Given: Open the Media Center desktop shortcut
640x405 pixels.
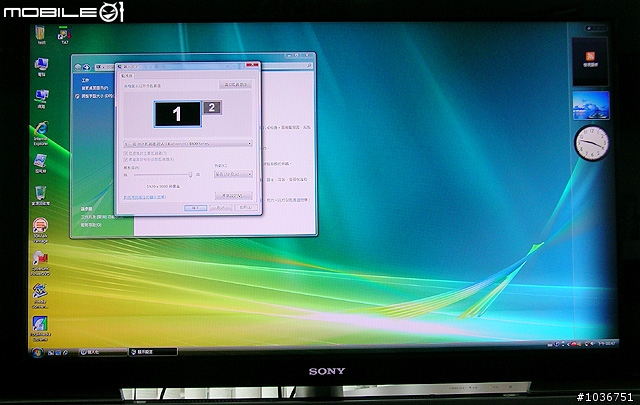Looking at the screenshot, I should pyautogui.click(x=40, y=296).
